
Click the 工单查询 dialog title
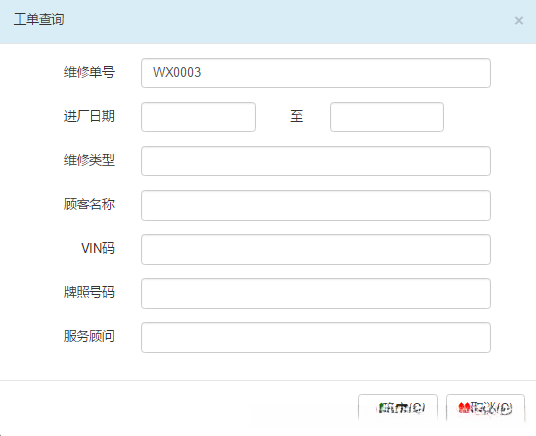click(39, 19)
